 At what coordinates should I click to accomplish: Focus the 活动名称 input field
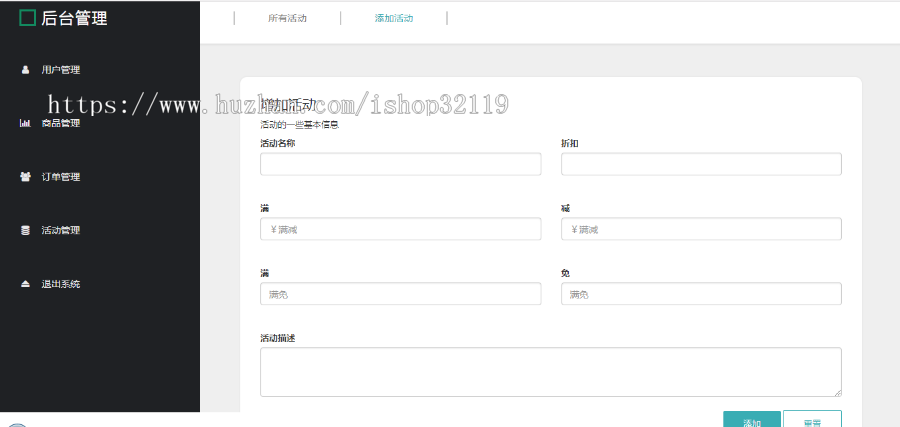click(x=401, y=164)
